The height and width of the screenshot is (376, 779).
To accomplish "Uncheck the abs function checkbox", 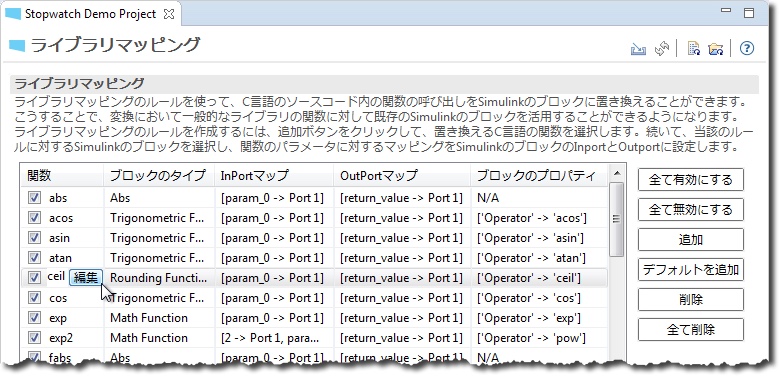I will coord(34,198).
